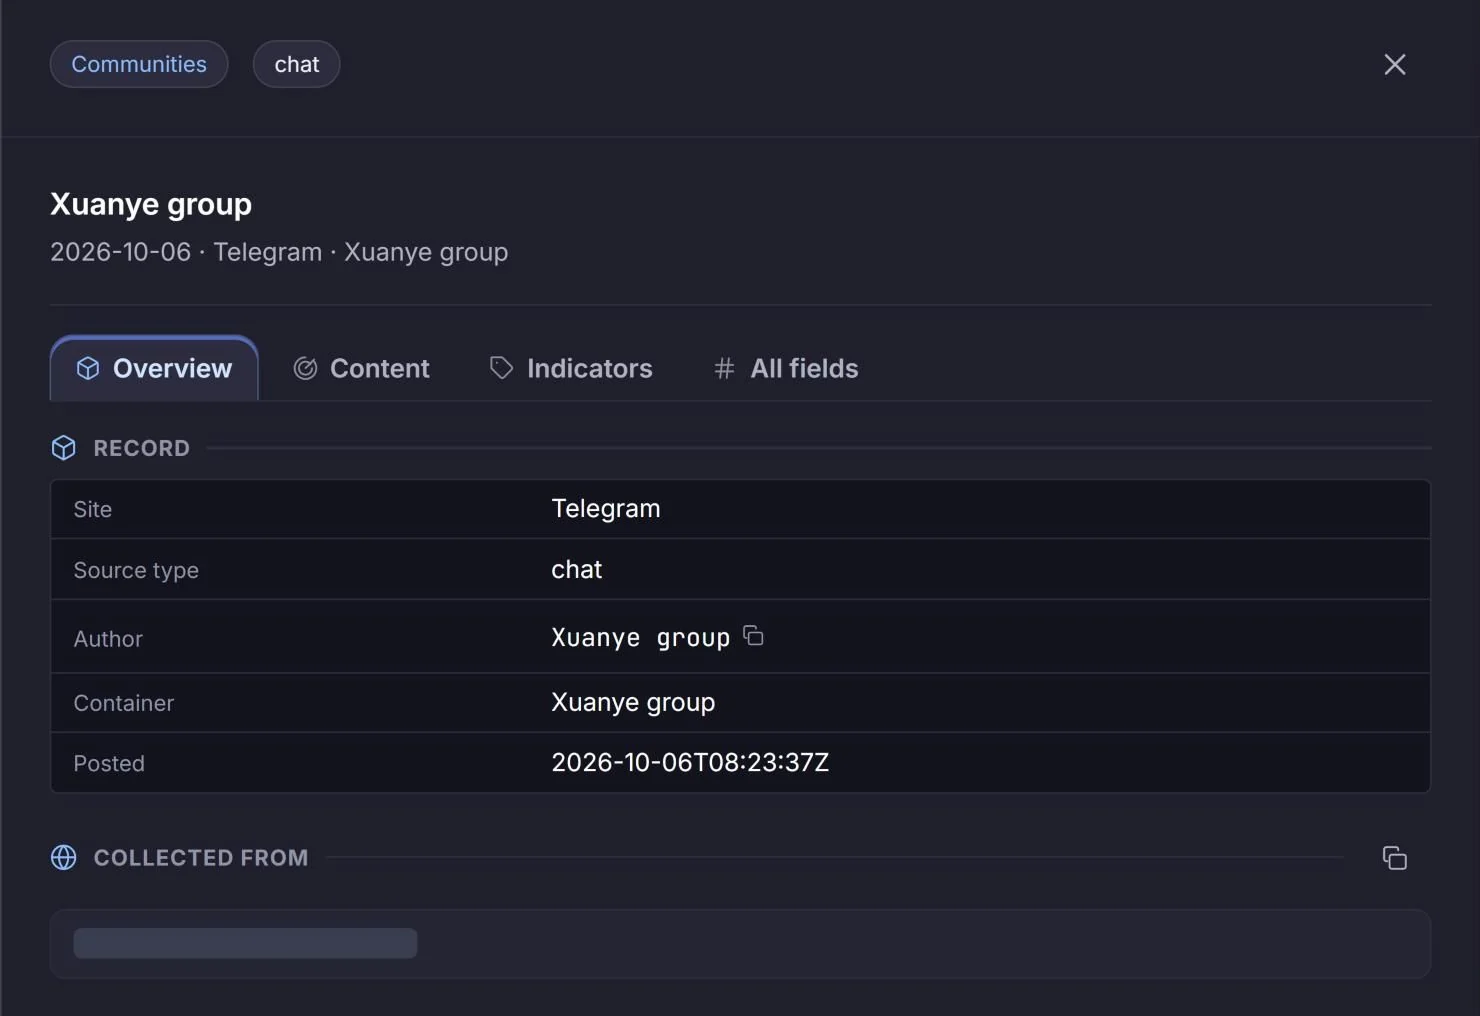
Task: Click the cube icon beside RECORD
Action: point(64,448)
